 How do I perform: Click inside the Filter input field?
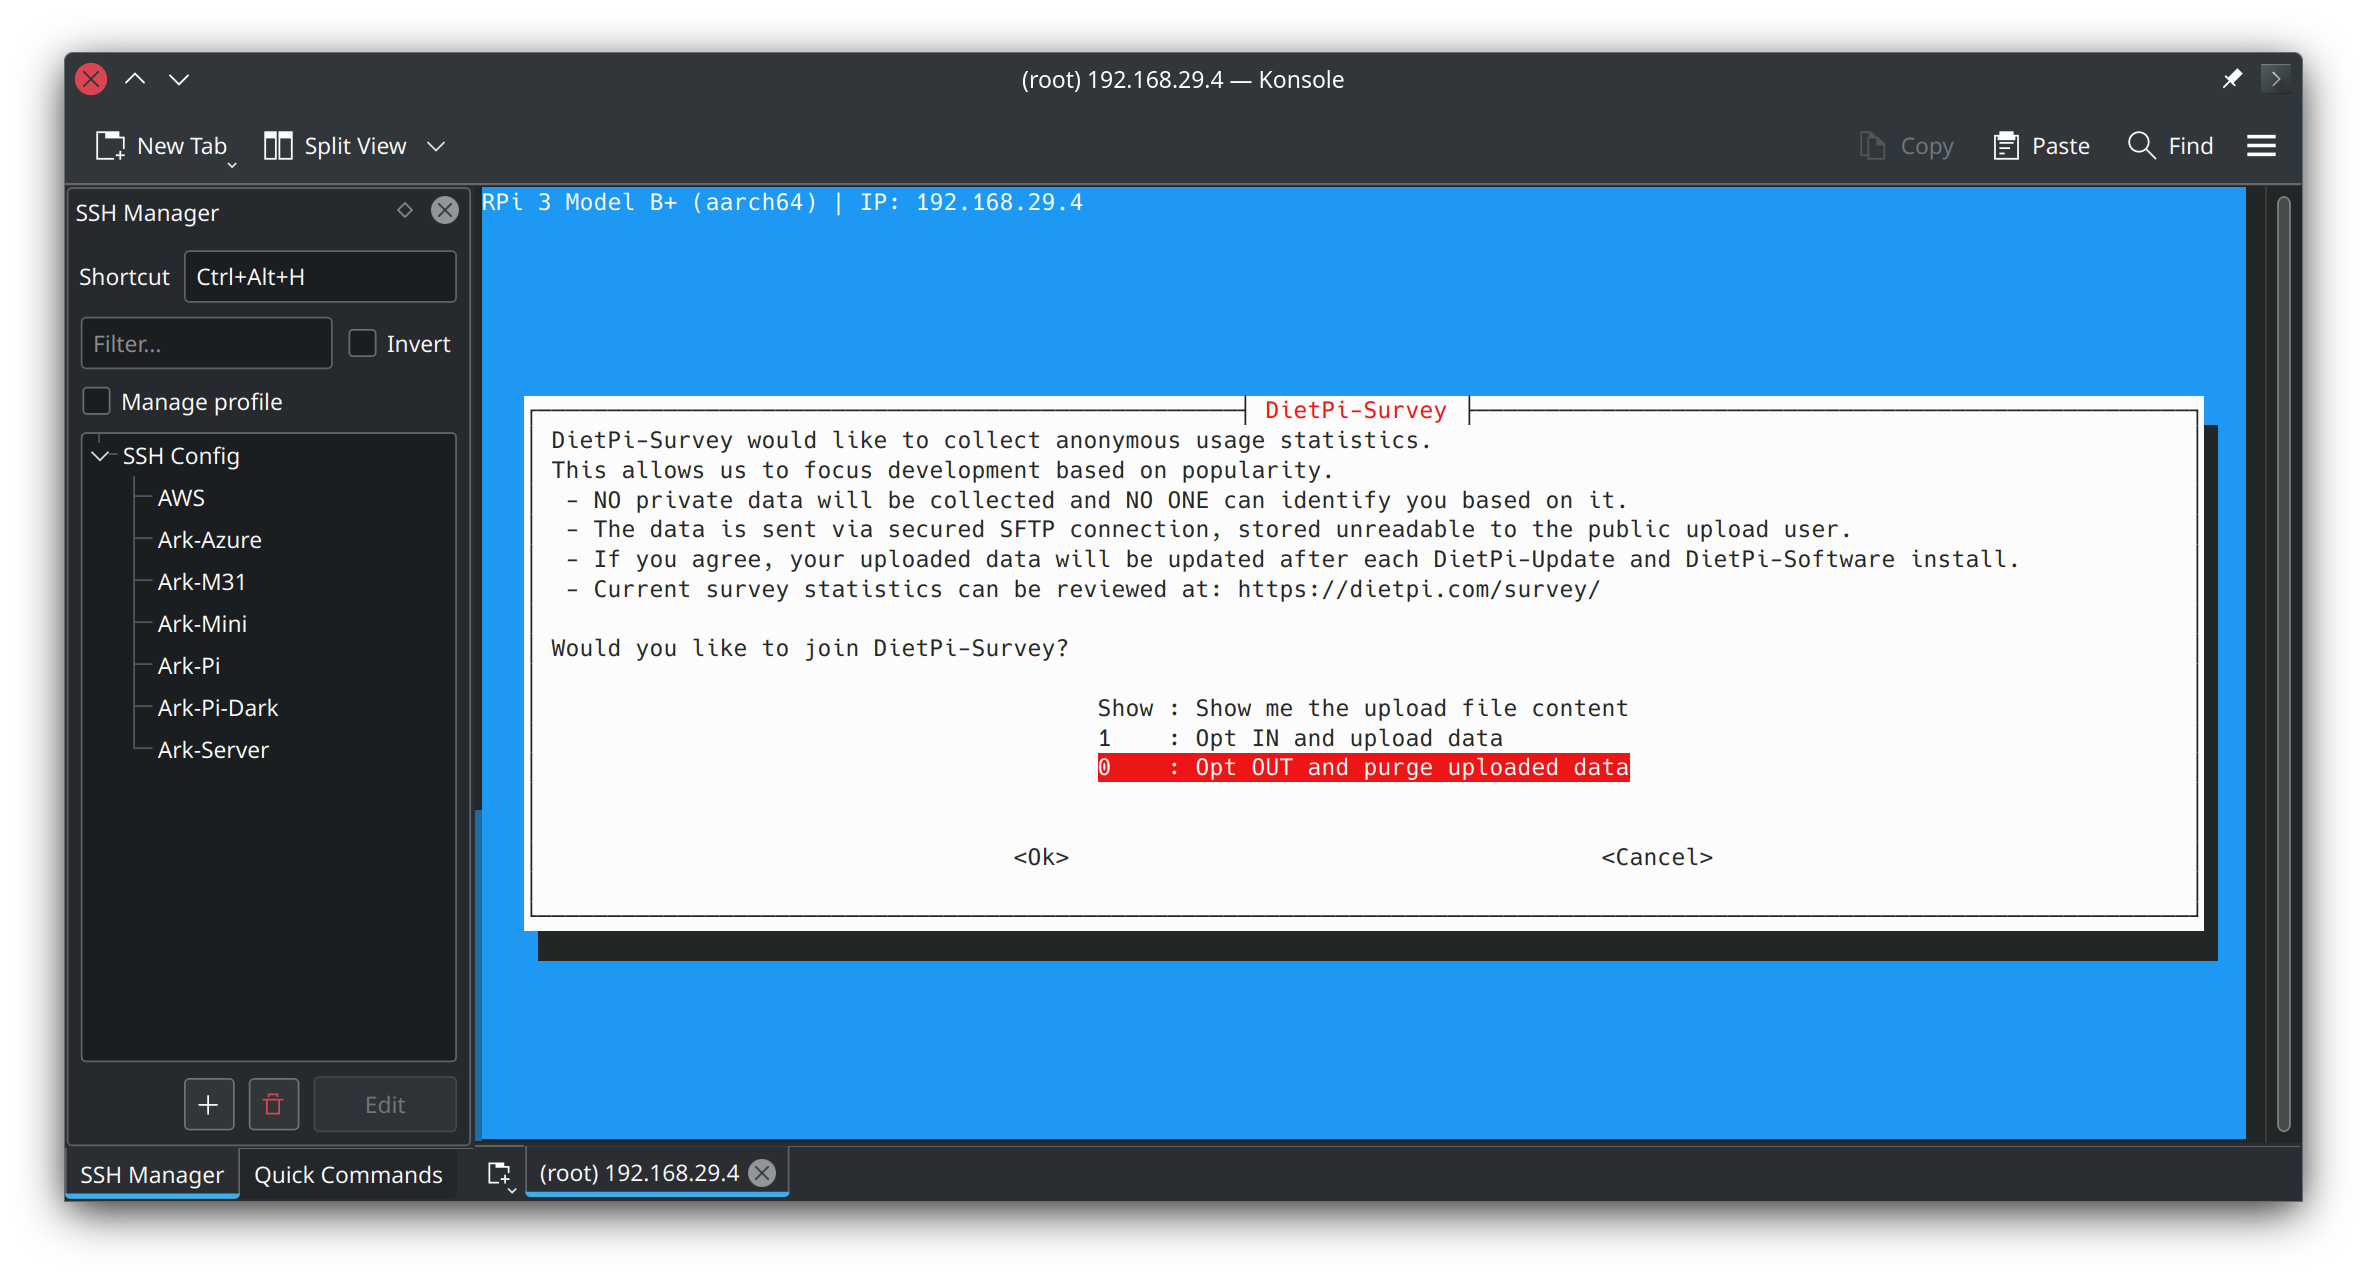pos(206,343)
